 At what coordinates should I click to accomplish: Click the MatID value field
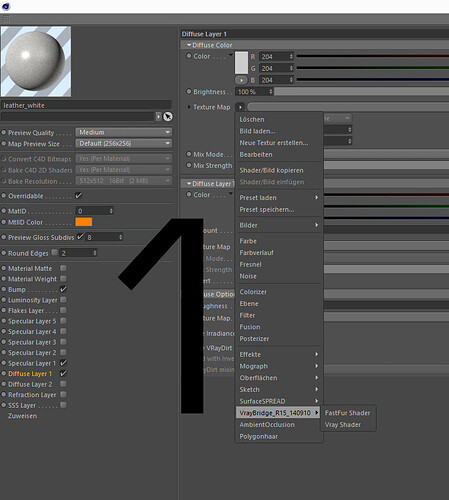click(95, 211)
